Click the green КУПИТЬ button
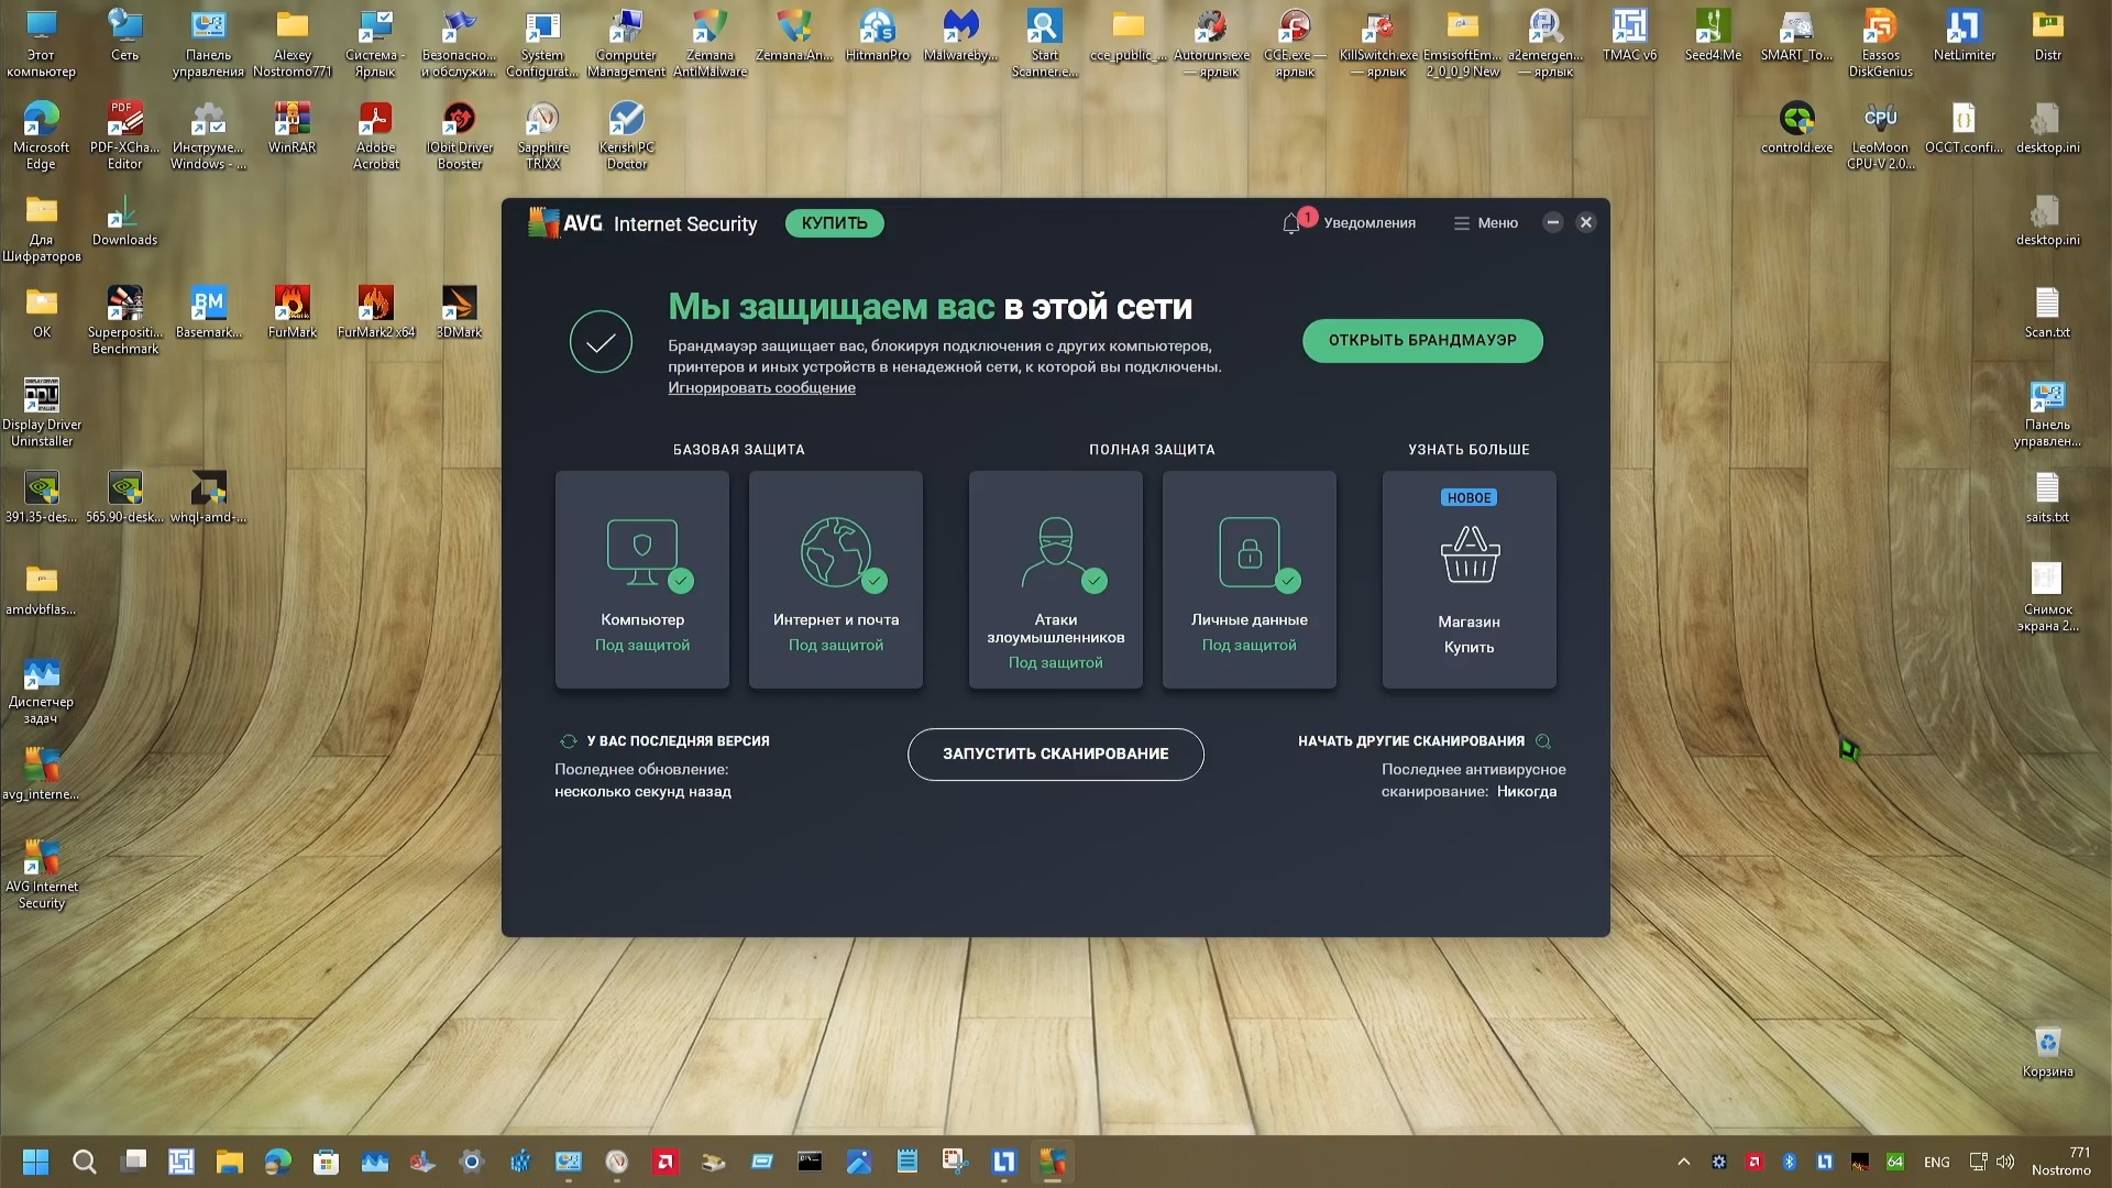Viewport: 2112px width, 1188px height. point(834,223)
